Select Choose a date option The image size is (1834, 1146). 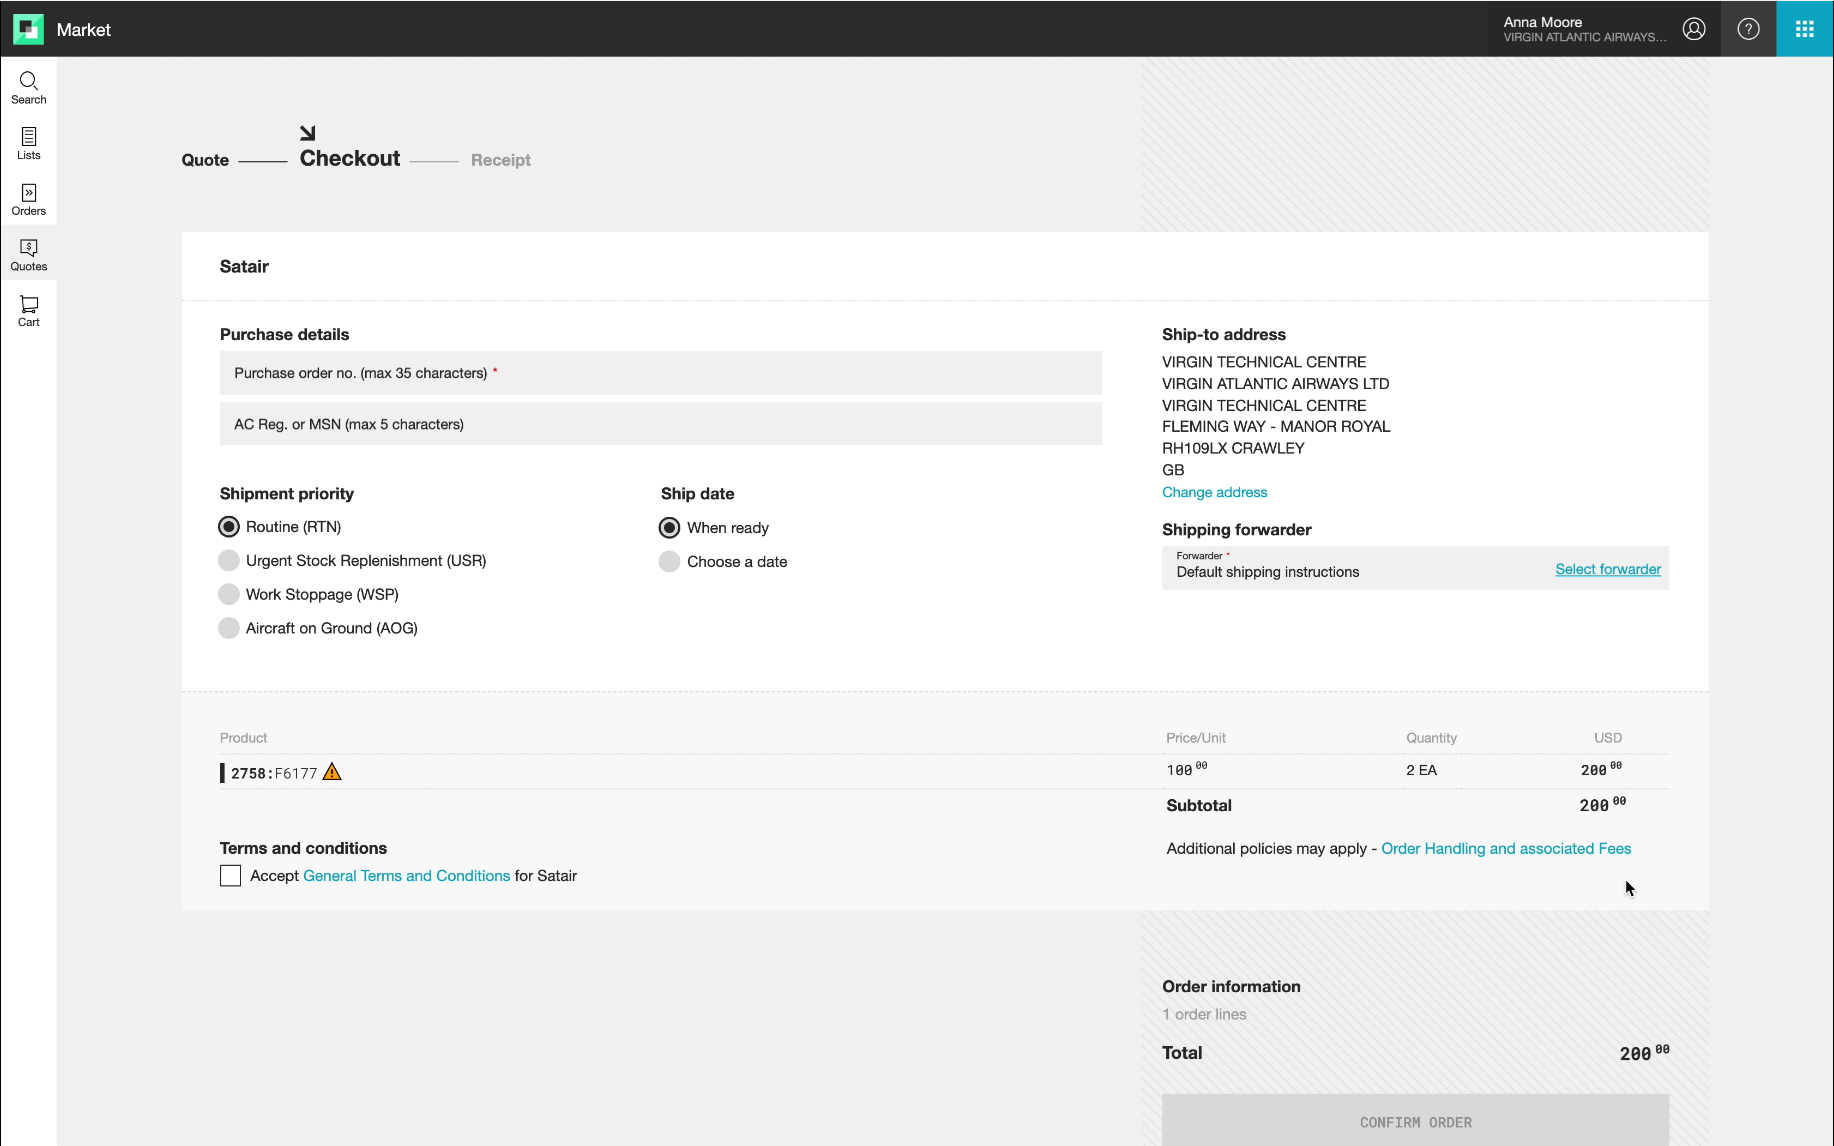(669, 562)
